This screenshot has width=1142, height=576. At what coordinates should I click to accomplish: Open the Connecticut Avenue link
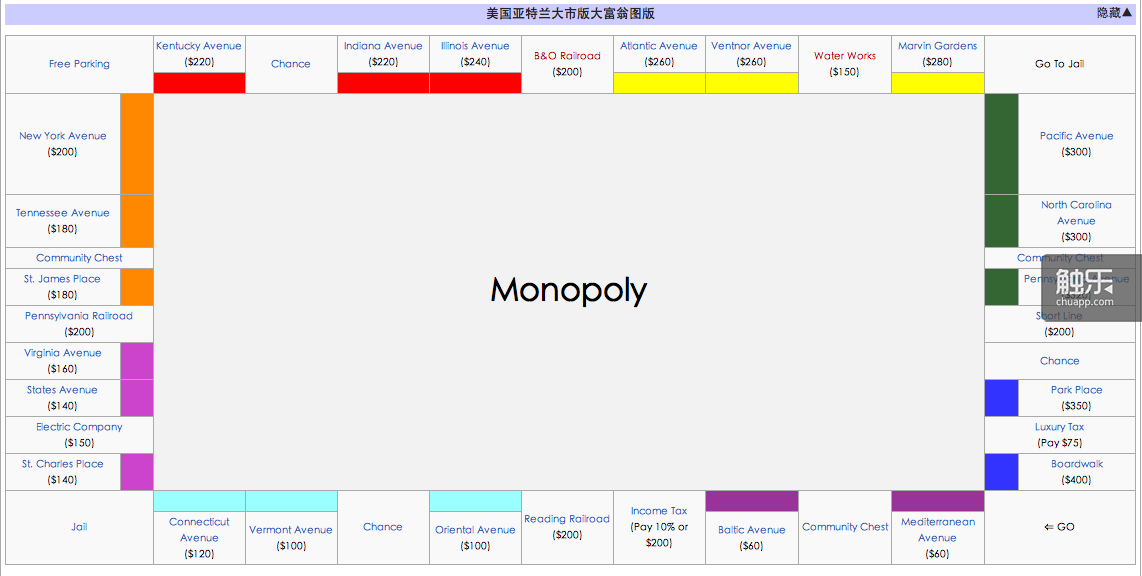199,530
